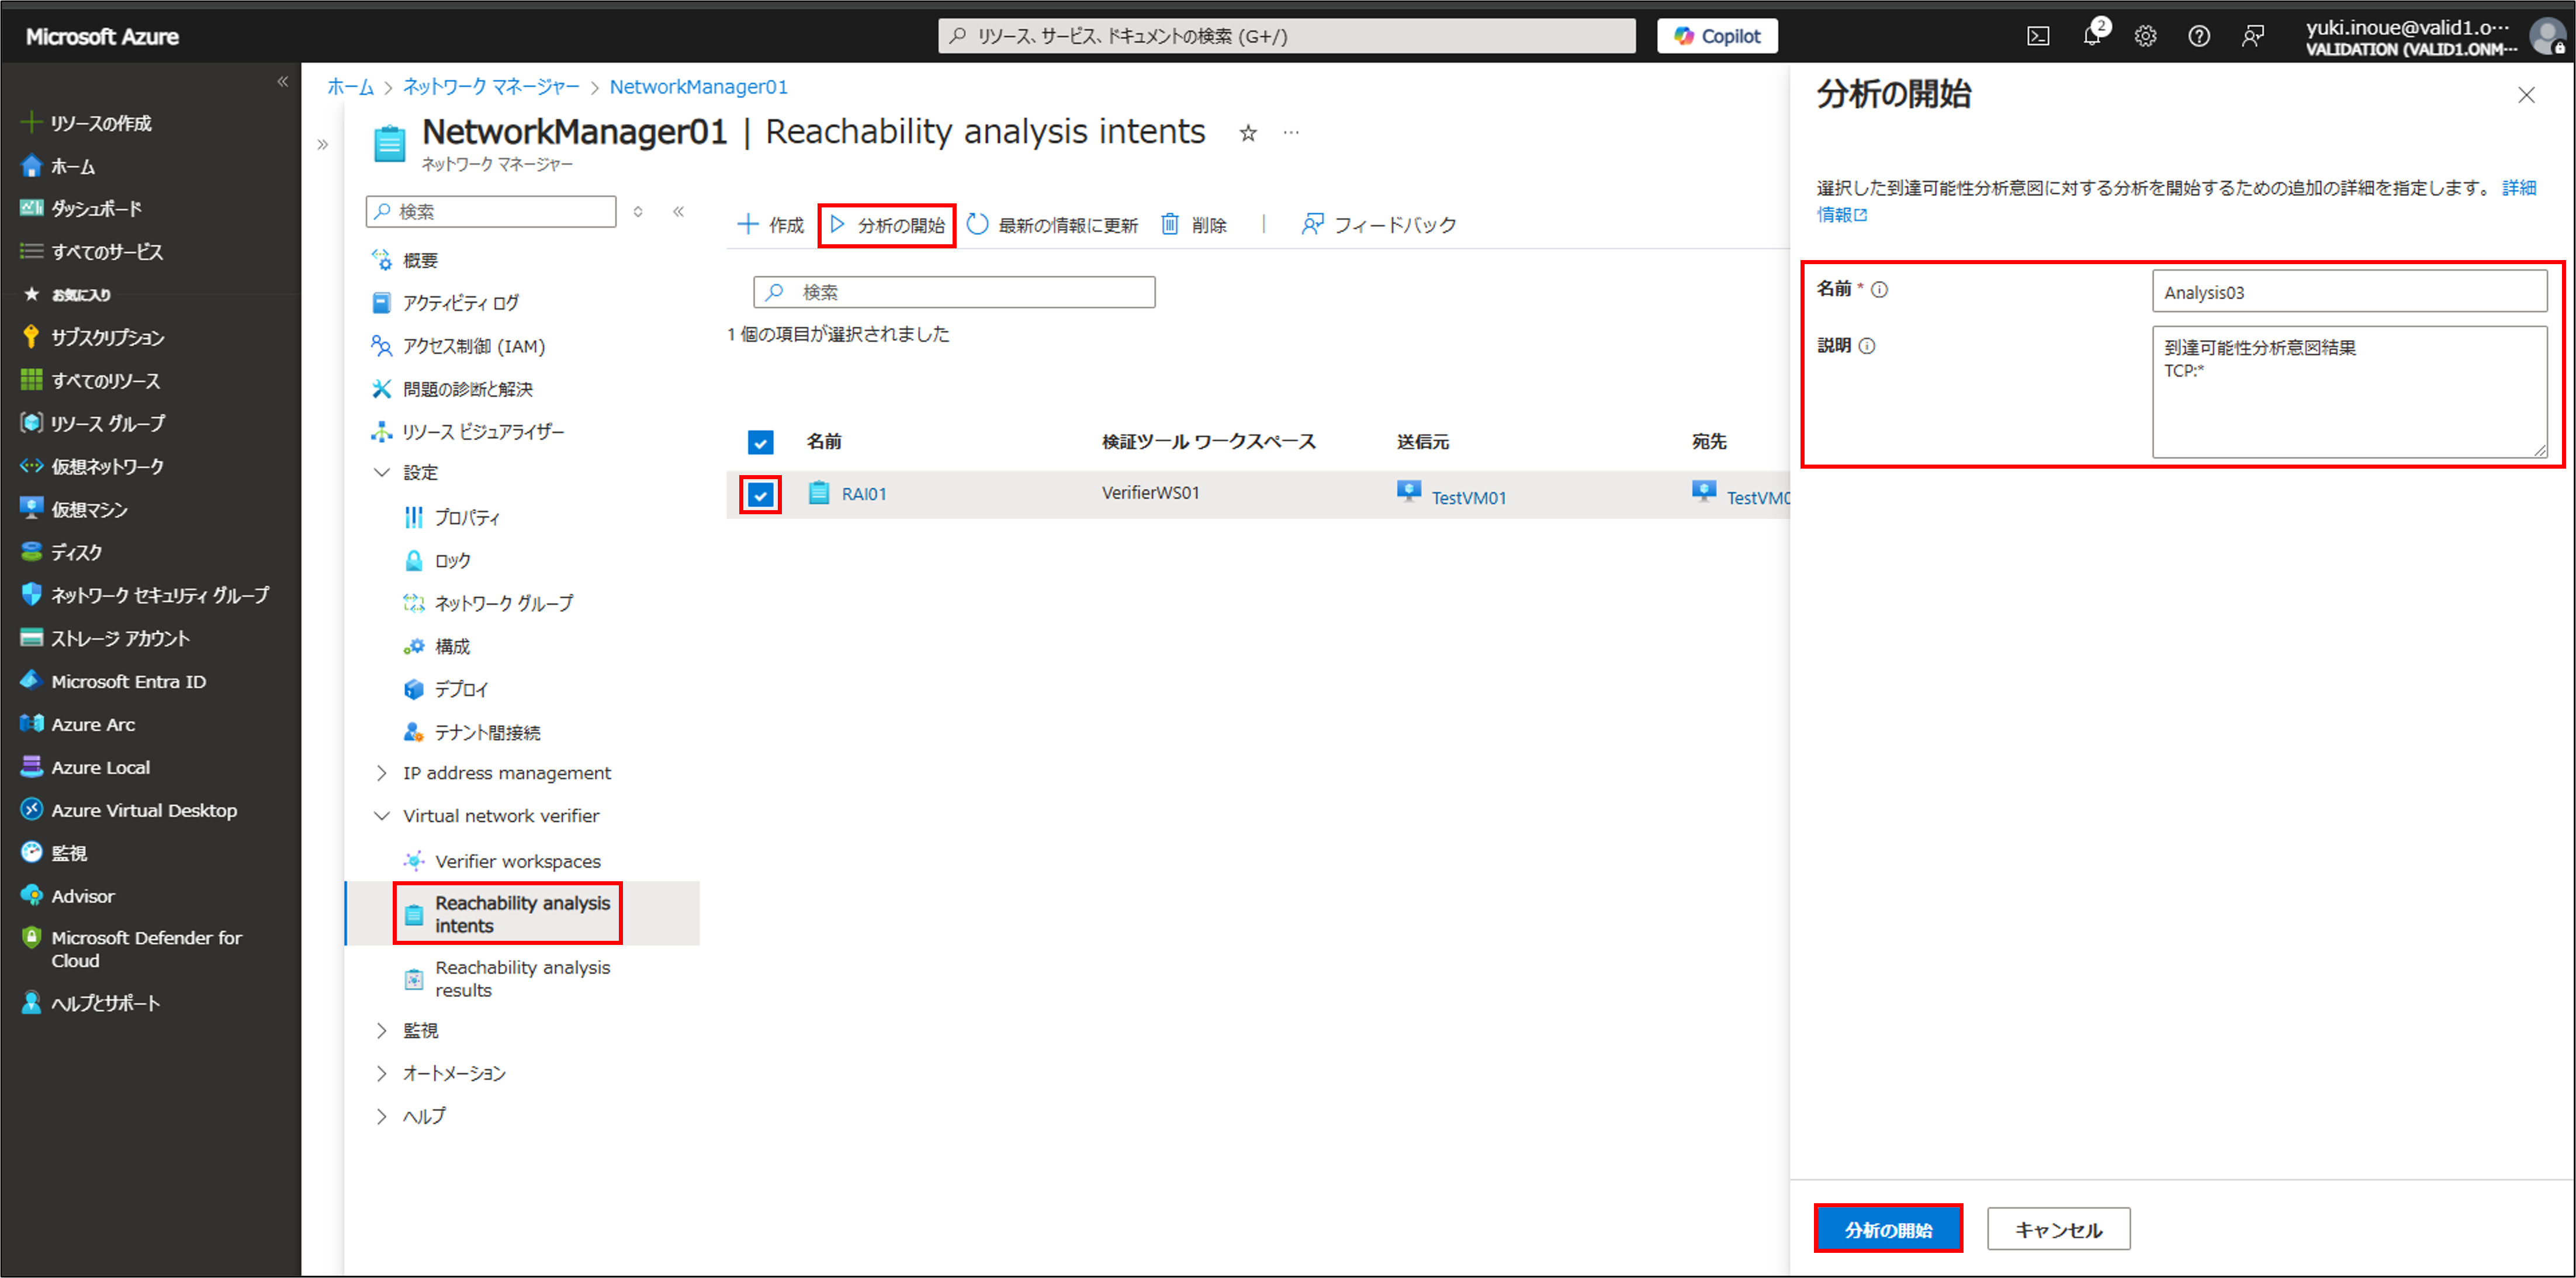Collapse the resource menu
This screenshot has width=2576, height=1278.
click(x=678, y=211)
